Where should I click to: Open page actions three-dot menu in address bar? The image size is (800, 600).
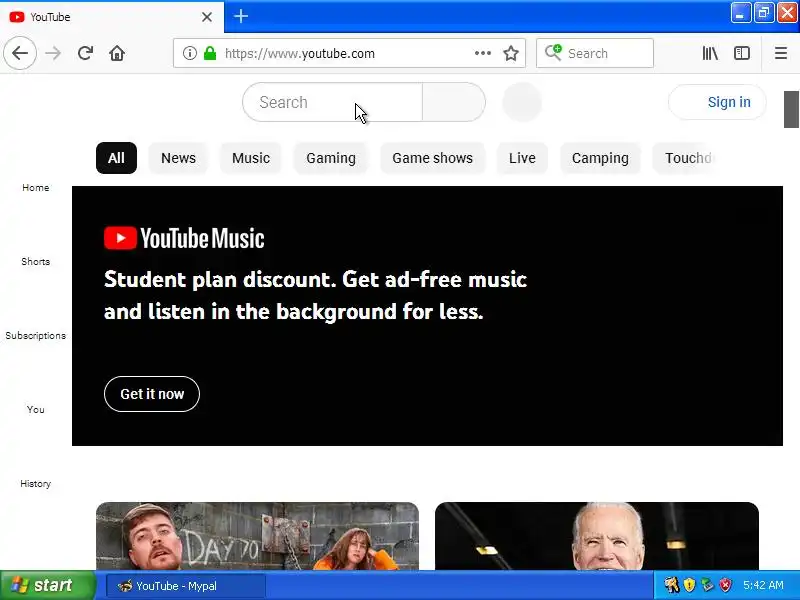point(482,53)
